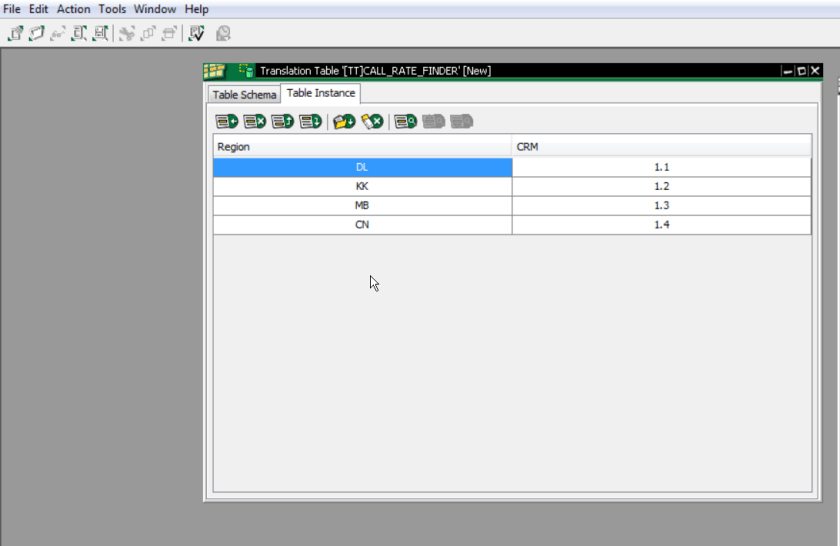Click the grayed Paste icon
Screen dimensions: 840x546
click(x=169, y=34)
